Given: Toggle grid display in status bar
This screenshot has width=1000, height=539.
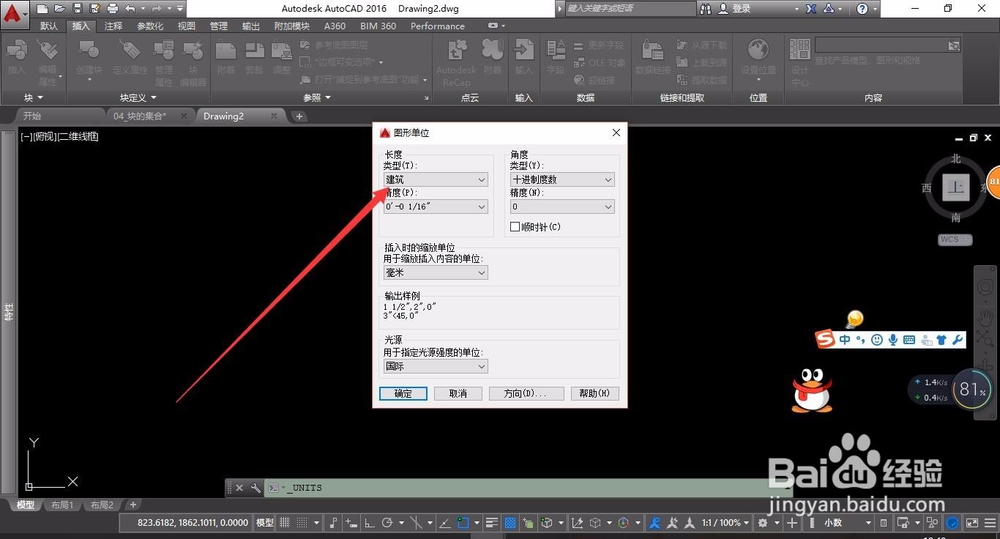Looking at the screenshot, I should pyautogui.click(x=284, y=522).
